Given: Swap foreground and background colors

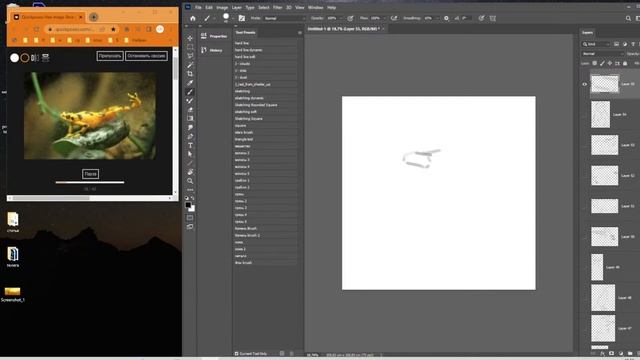Looking at the screenshot, I should coord(193,198).
